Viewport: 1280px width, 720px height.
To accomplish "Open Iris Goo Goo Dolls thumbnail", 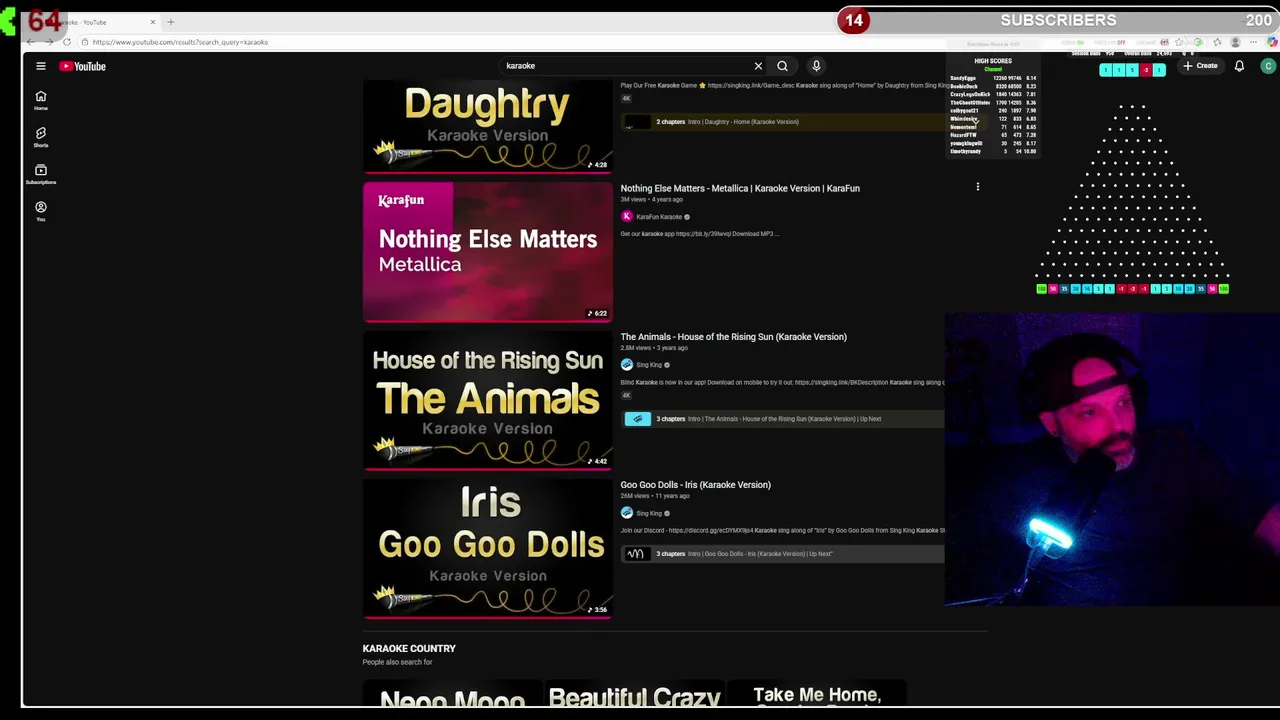I will click(487, 548).
